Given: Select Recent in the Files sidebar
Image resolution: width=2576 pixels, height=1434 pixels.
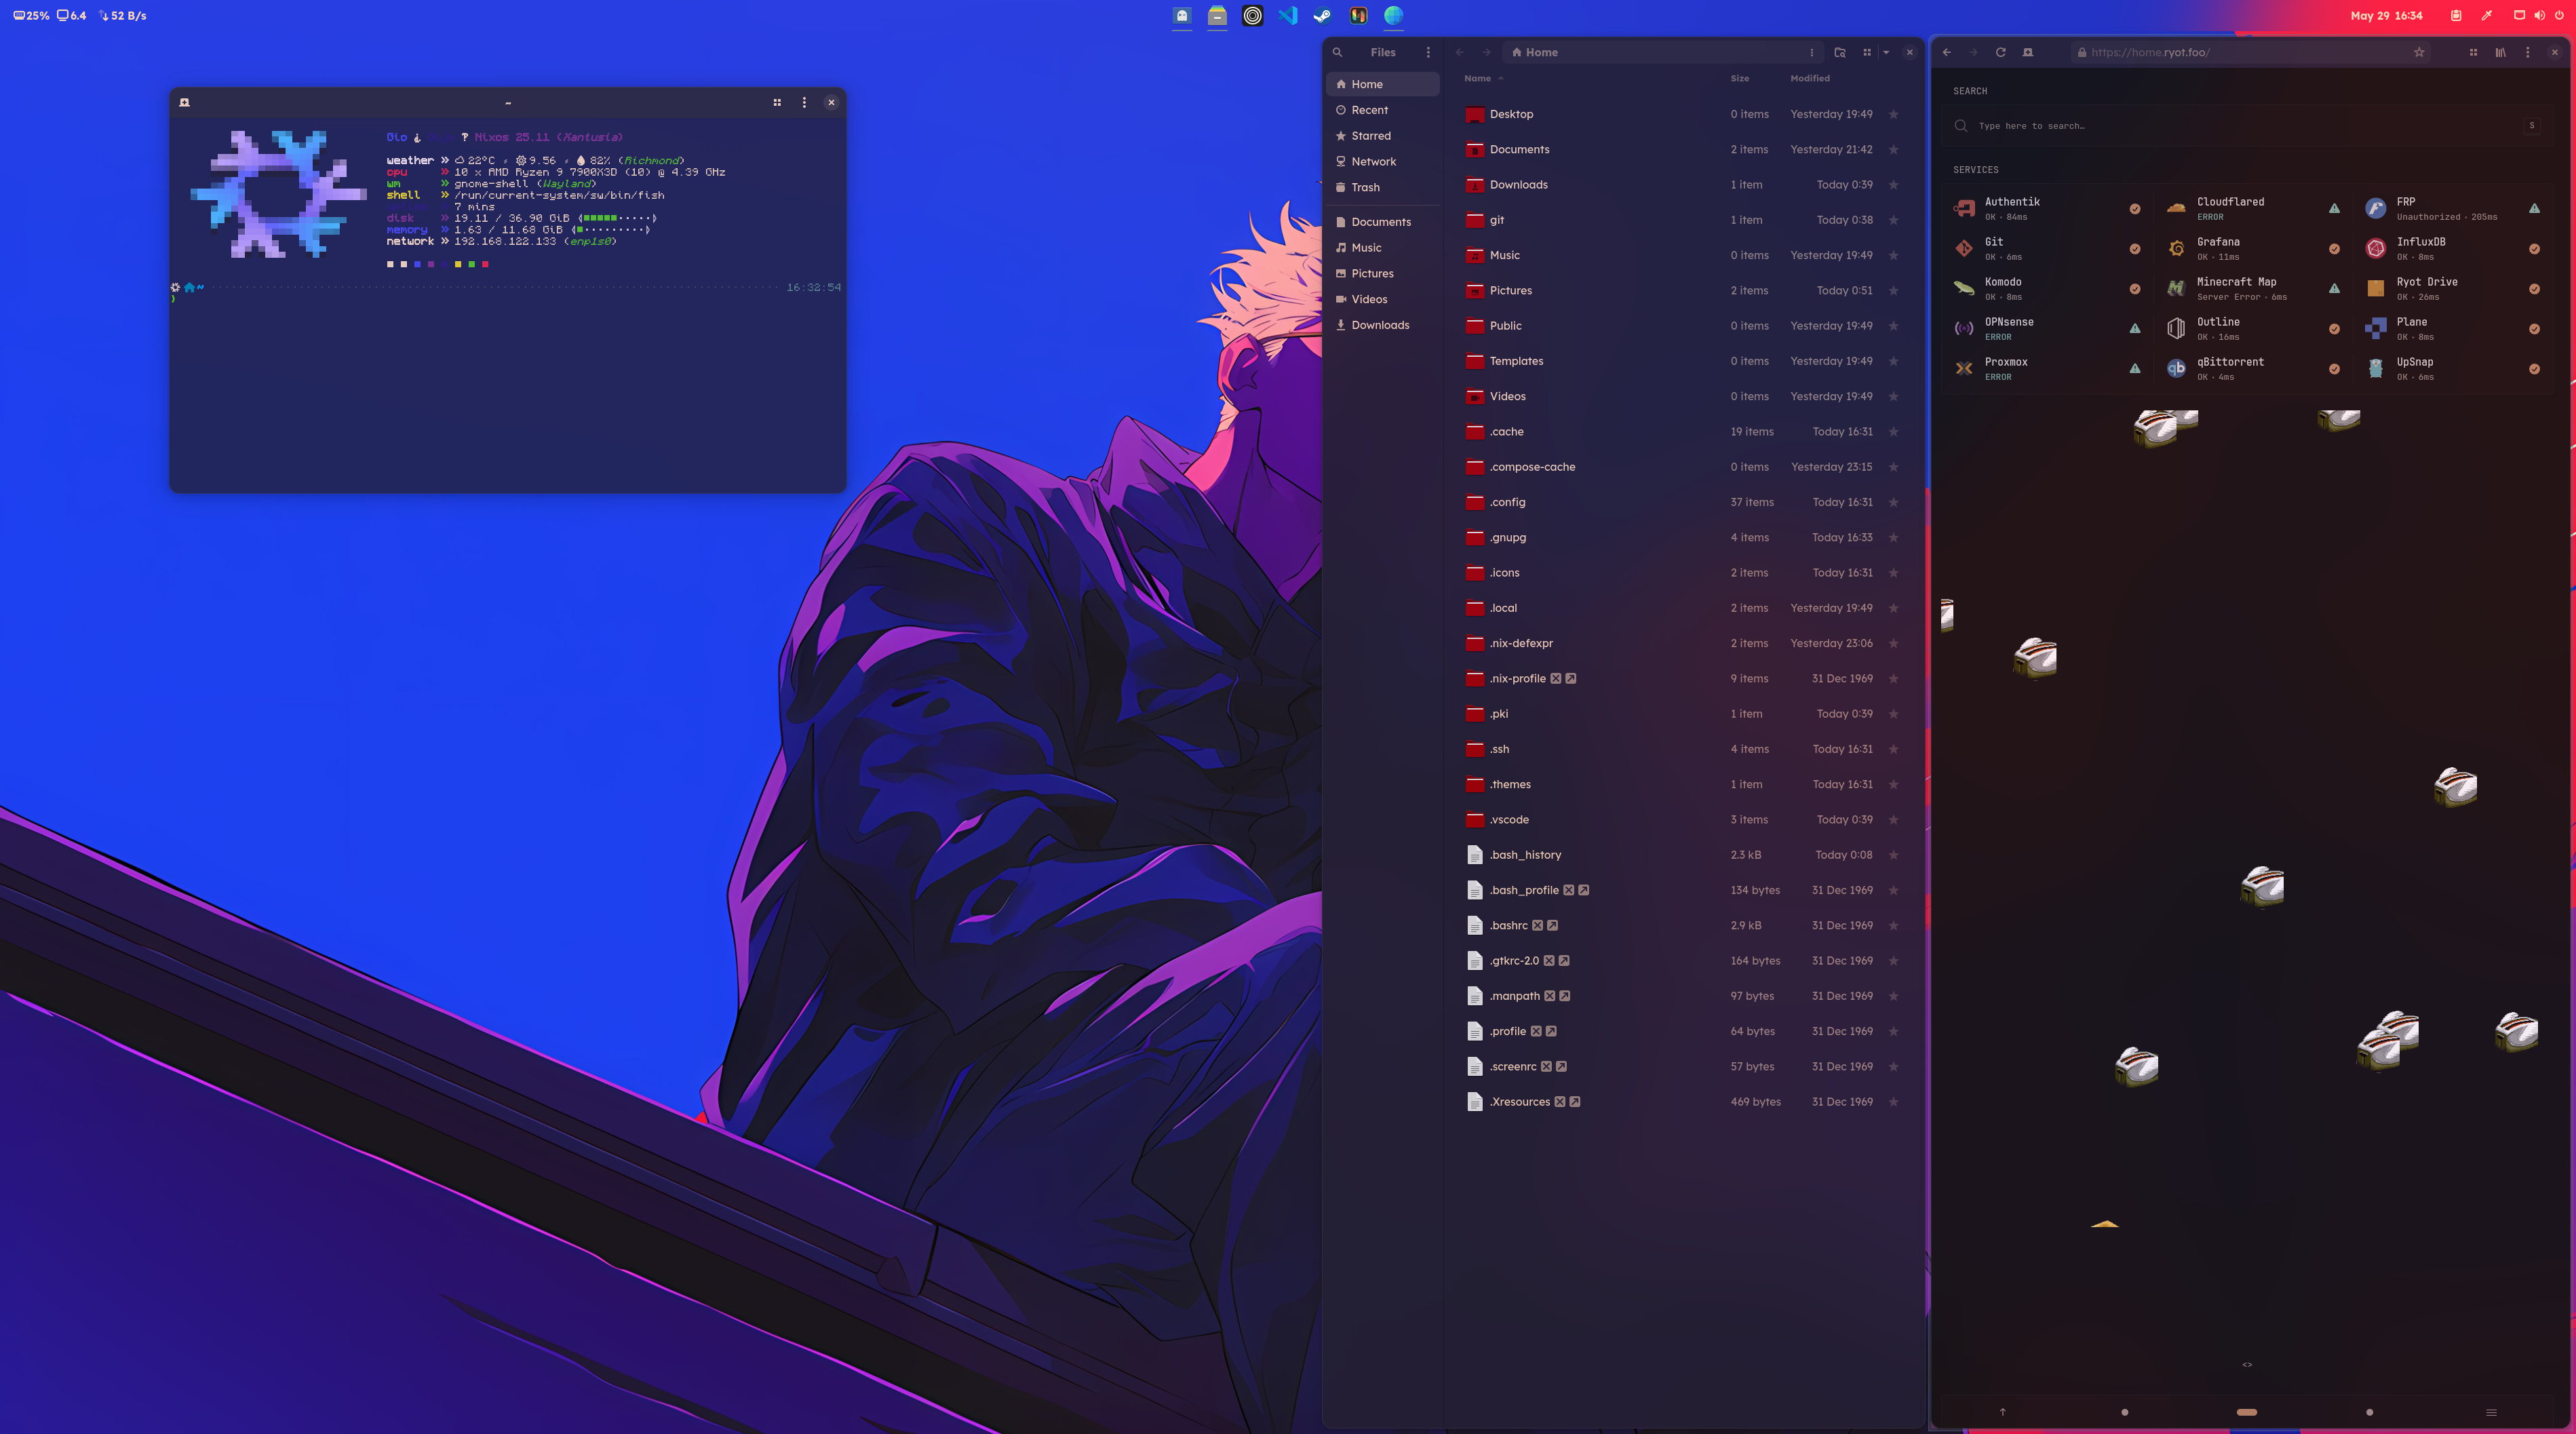Looking at the screenshot, I should (1382, 110).
